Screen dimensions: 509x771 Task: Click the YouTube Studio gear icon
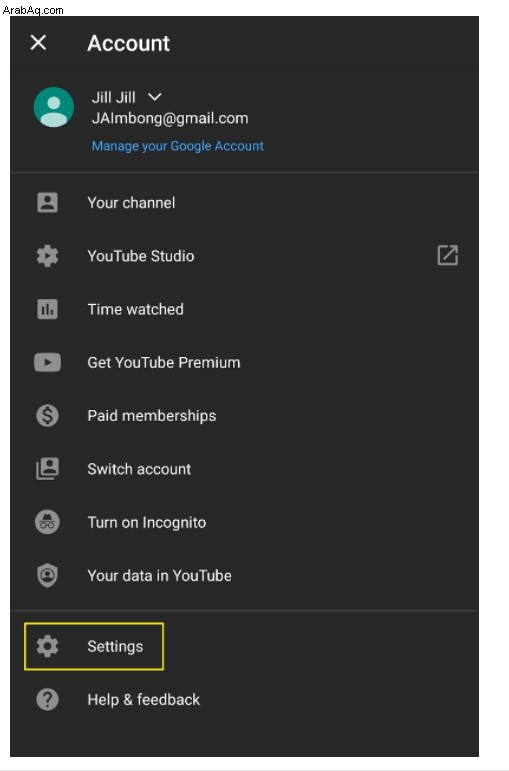(47, 256)
